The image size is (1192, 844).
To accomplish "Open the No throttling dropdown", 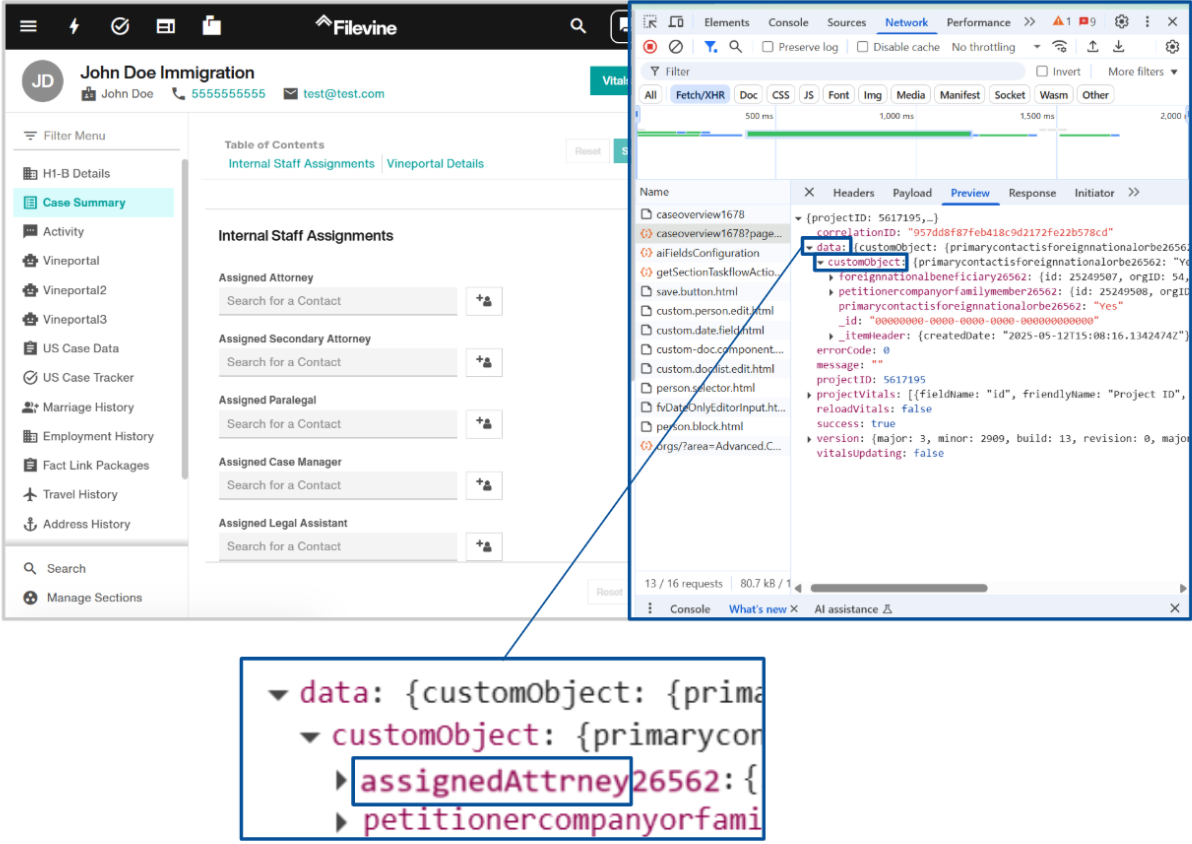I will (996, 46).
